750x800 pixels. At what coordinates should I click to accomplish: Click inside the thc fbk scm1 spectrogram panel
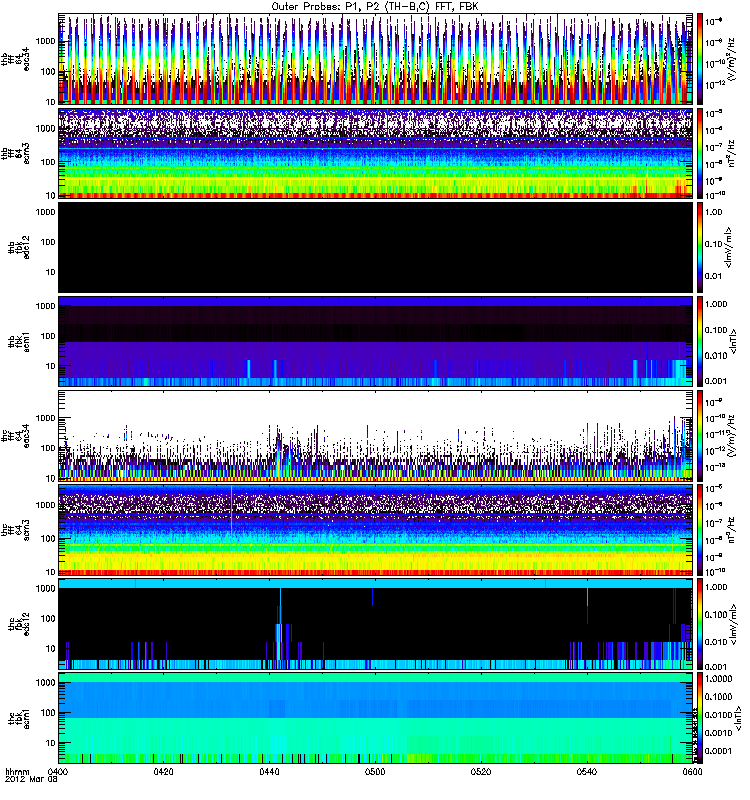point(375,718)
